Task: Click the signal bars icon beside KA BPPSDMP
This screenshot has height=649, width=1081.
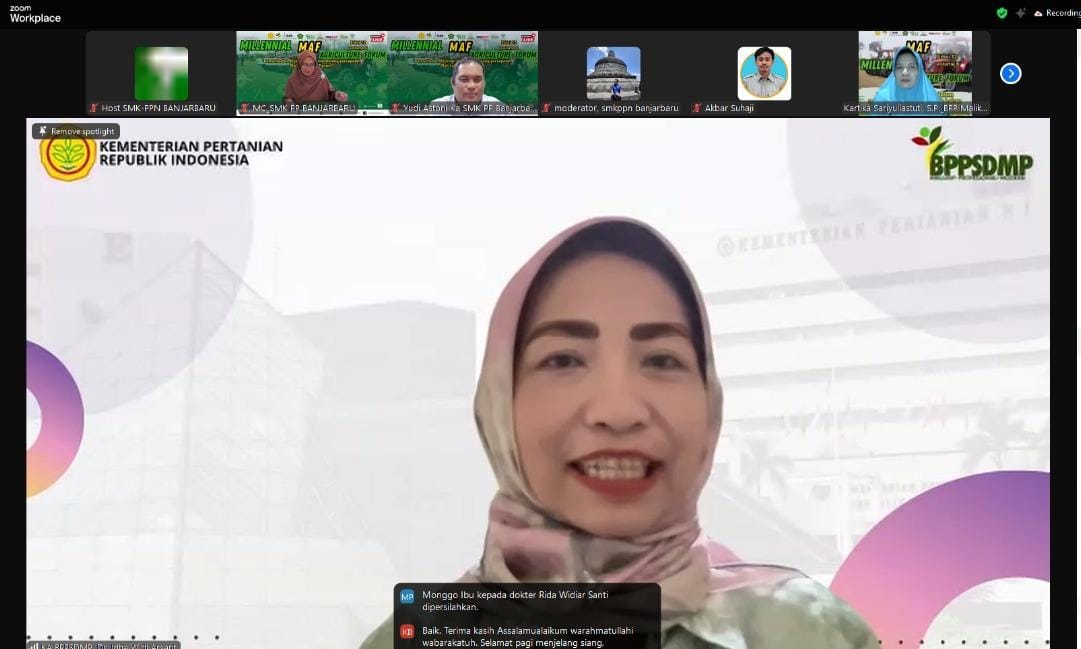Action: (34, 646)
